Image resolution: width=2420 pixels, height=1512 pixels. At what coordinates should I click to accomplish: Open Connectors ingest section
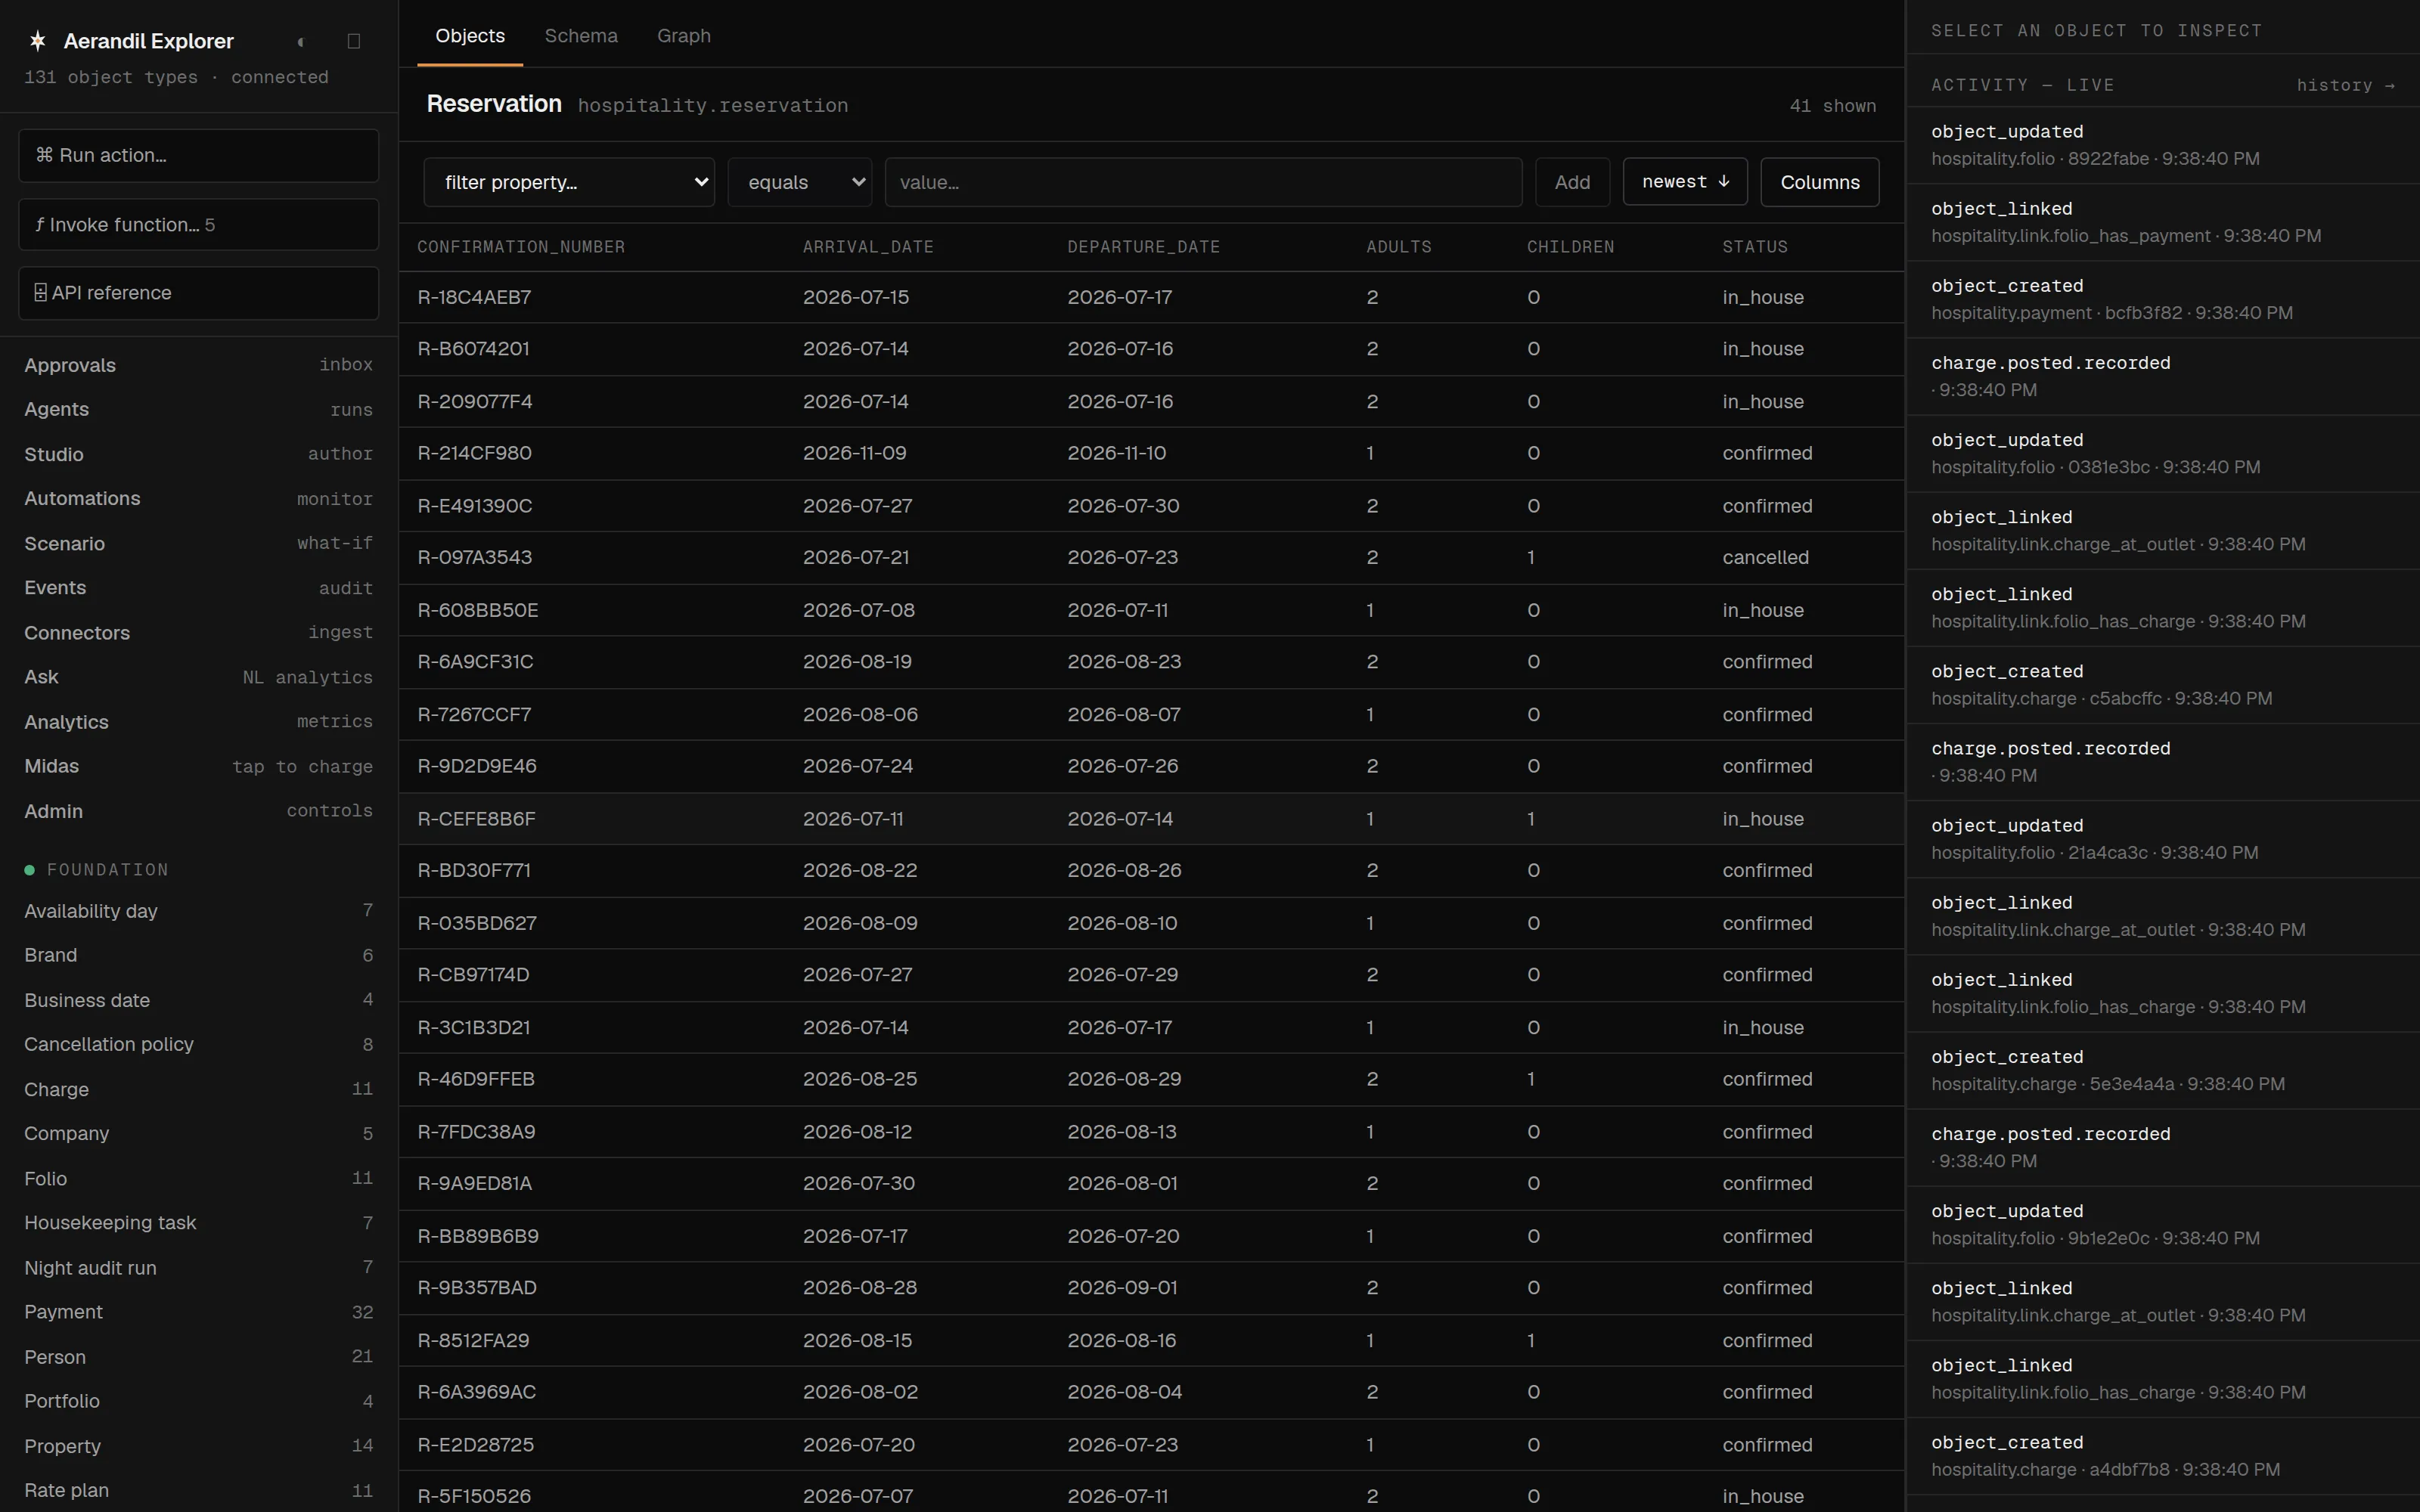(198, 632)
